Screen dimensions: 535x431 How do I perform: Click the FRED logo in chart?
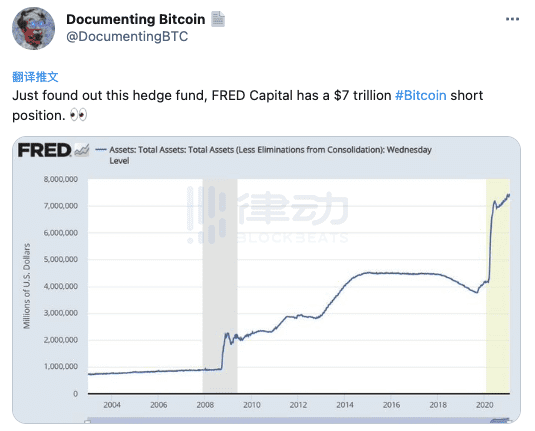click(44, 150)
